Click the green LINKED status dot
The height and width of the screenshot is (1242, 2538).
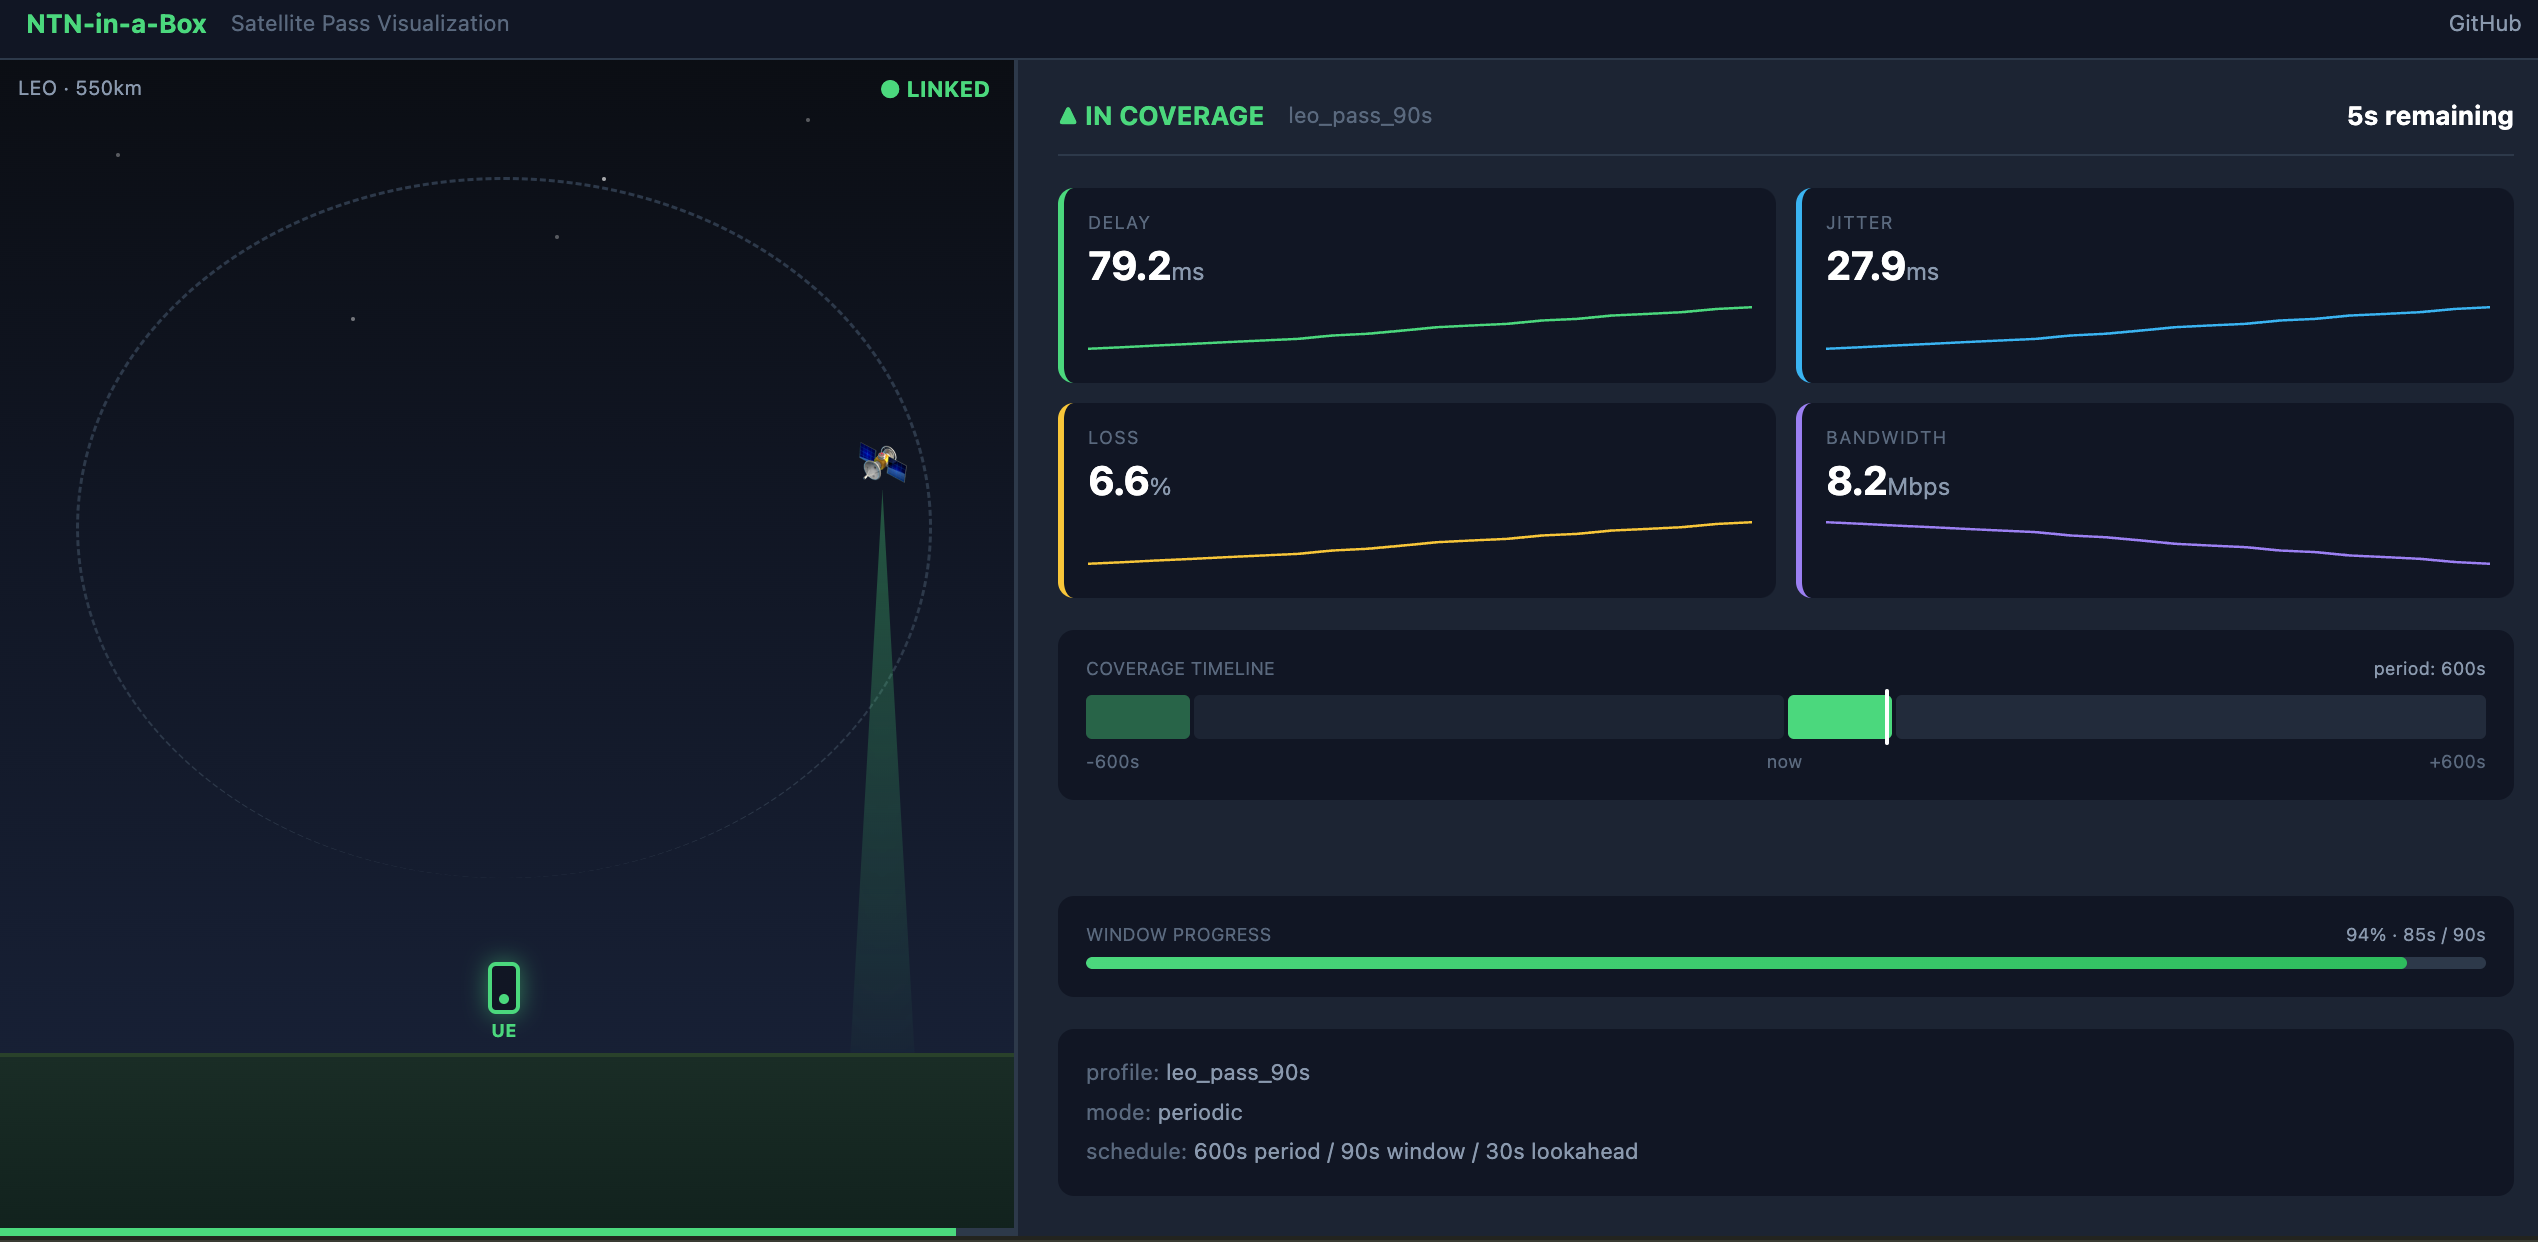point(889,89)
